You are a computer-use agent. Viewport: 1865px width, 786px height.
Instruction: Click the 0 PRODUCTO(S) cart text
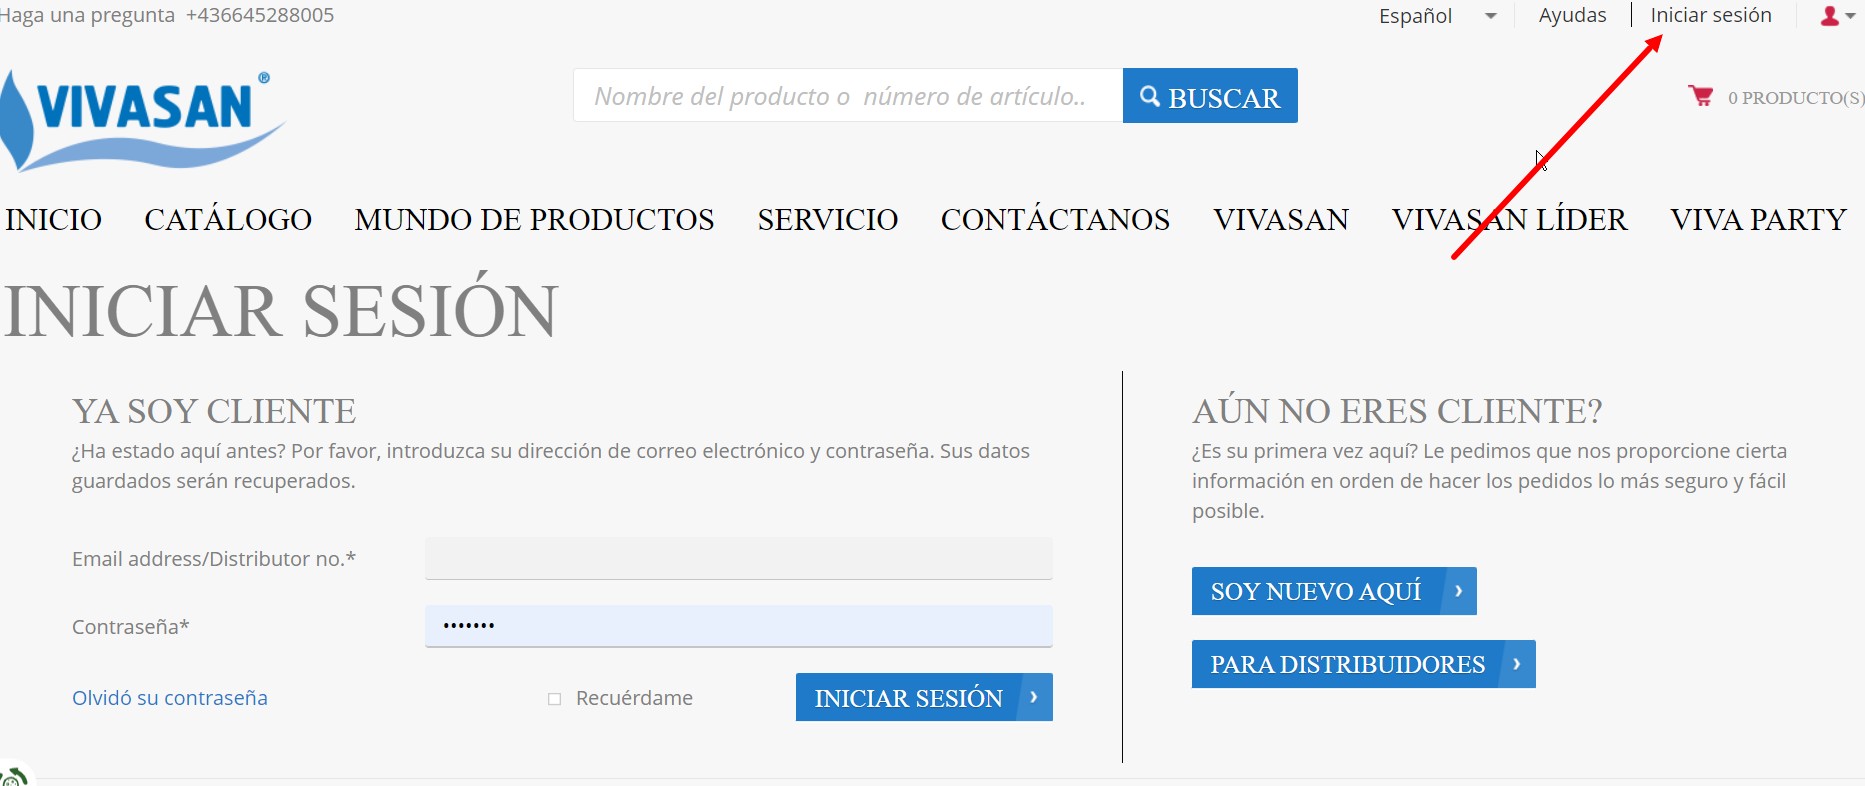coord(1796,97)
